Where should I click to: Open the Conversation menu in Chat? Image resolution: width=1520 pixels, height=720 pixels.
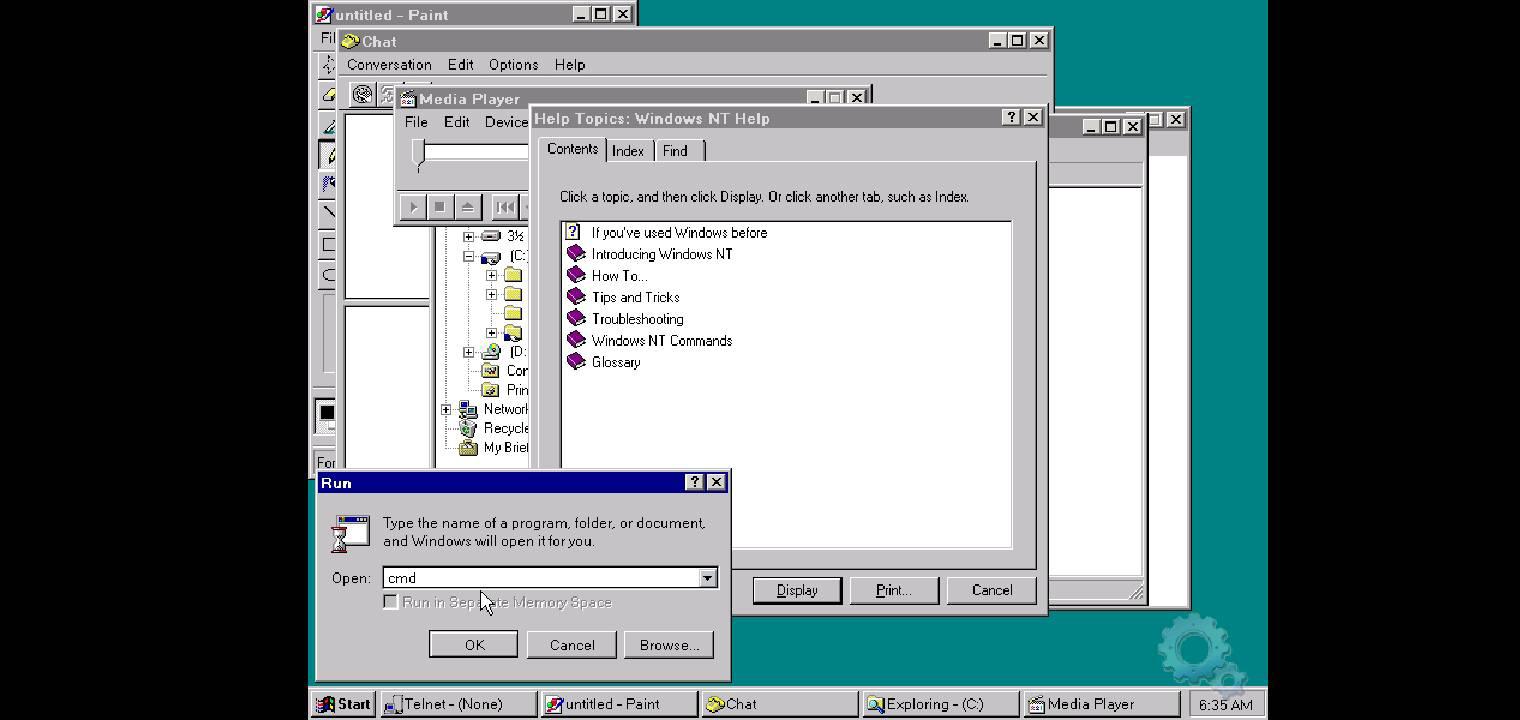point(389,65)
